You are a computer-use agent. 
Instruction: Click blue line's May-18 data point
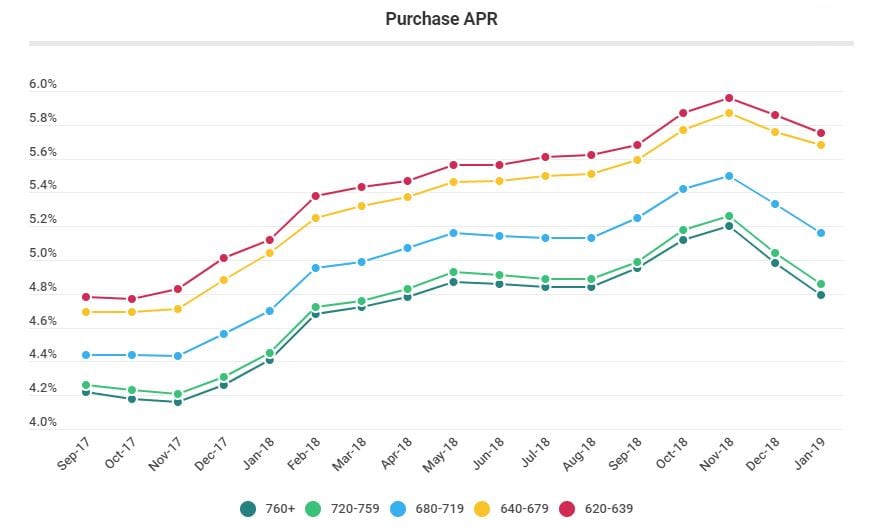(x=454, y=233)
